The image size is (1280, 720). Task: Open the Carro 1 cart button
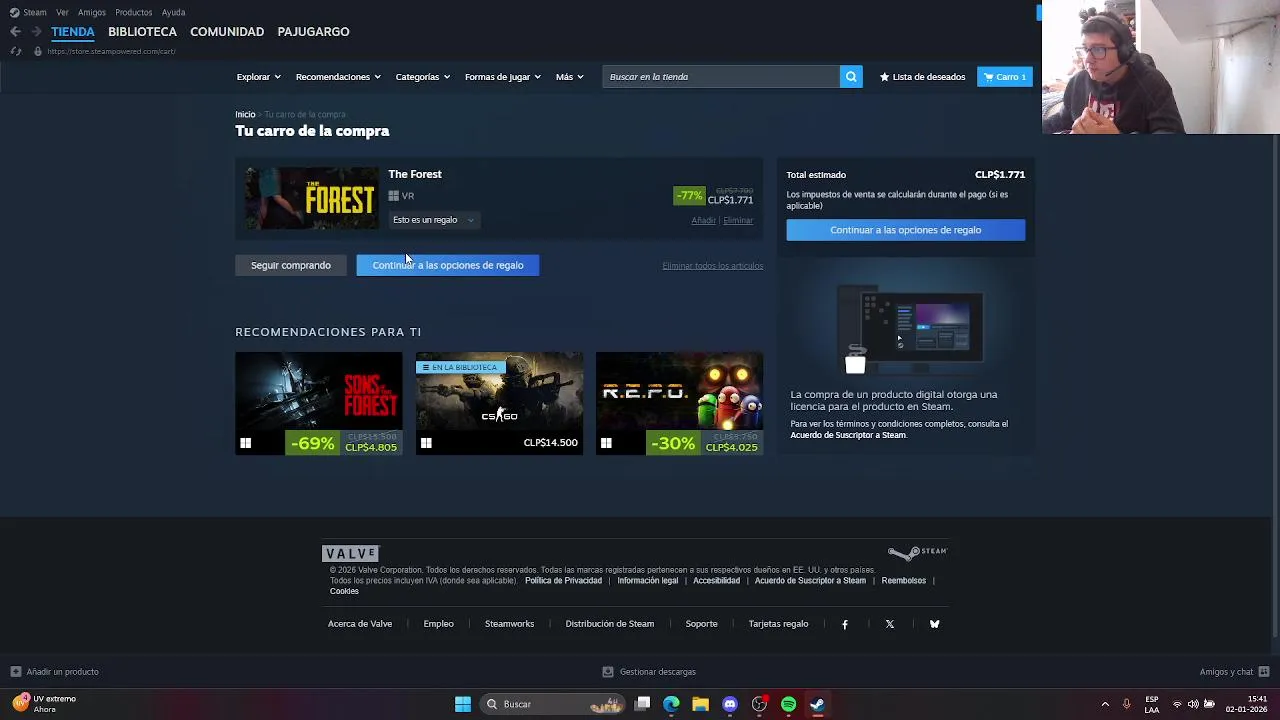coord(1005,77)
